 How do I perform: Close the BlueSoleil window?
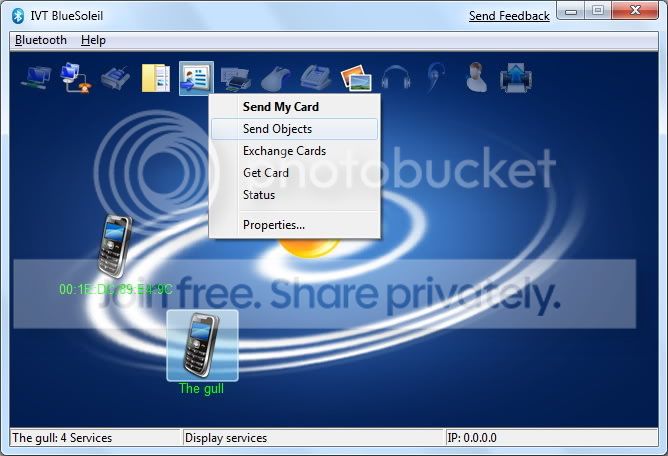click(x=635, y=11)
